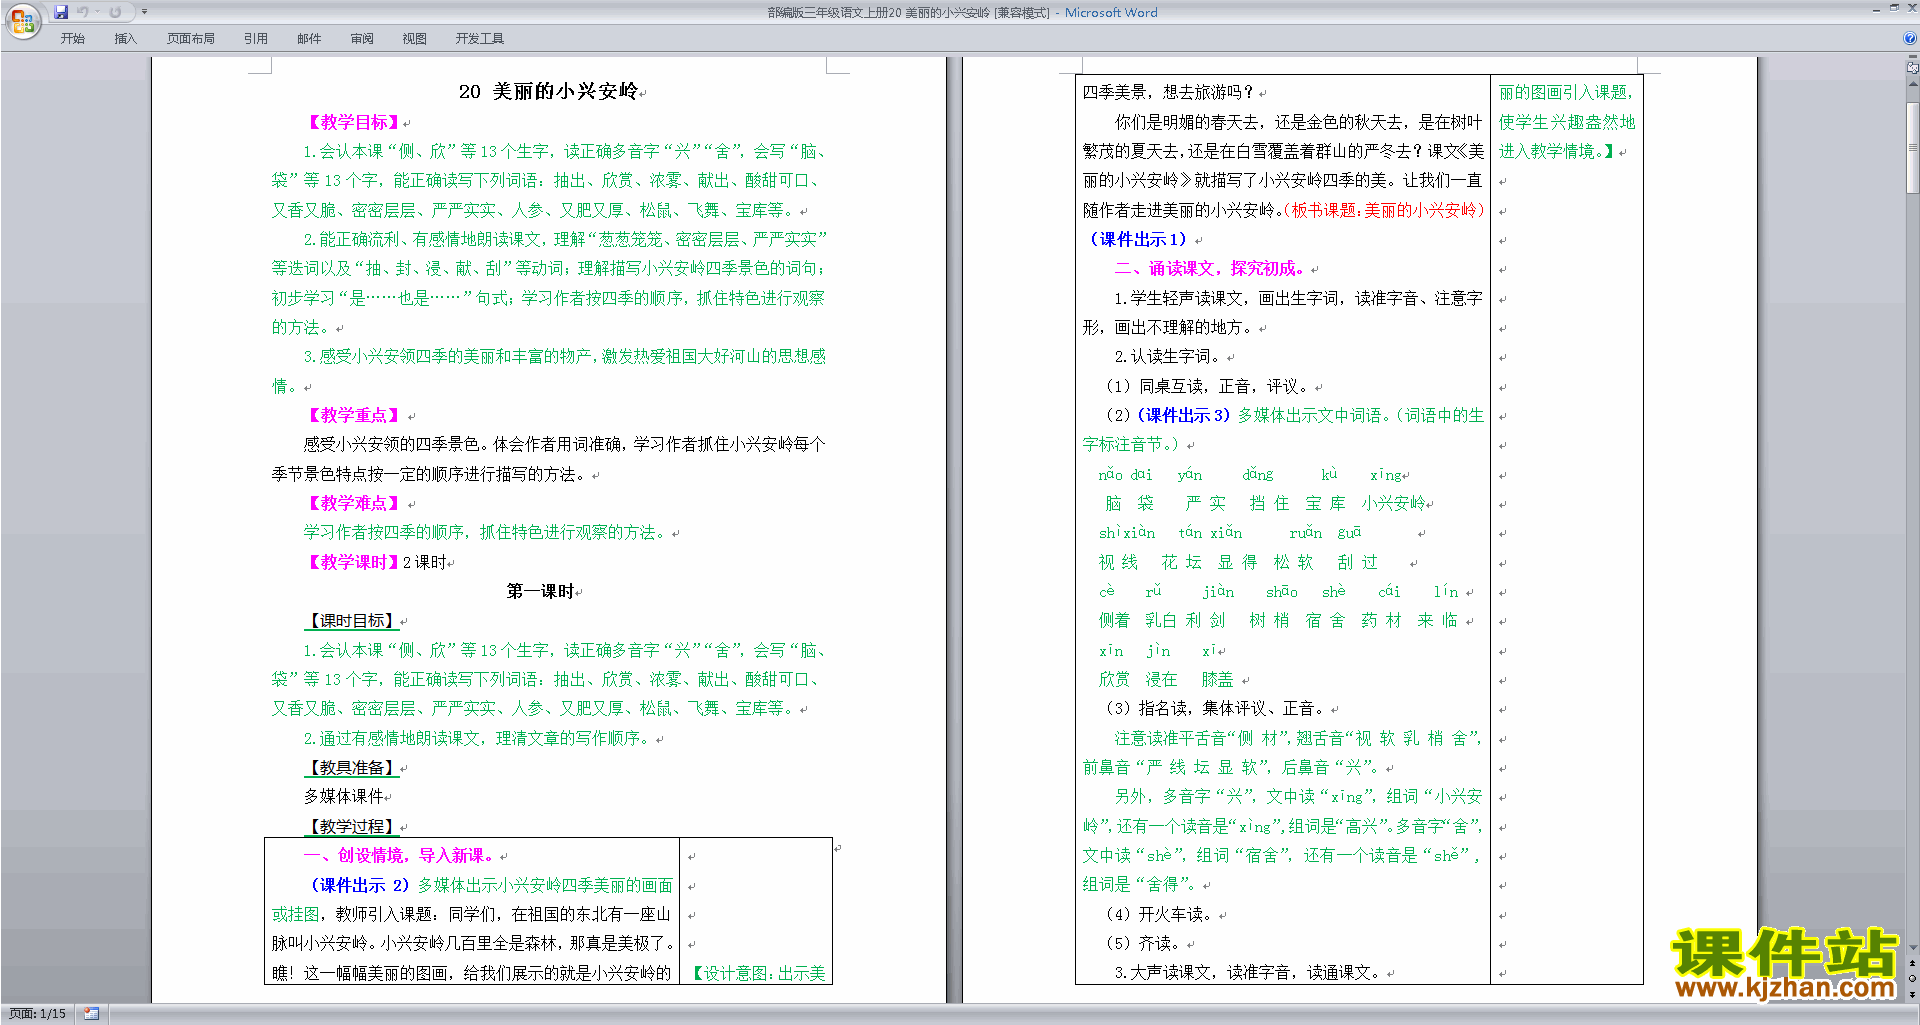Click the 【教学课时】 heading
Screen dimensions: 1920x1025
point(353,562)
